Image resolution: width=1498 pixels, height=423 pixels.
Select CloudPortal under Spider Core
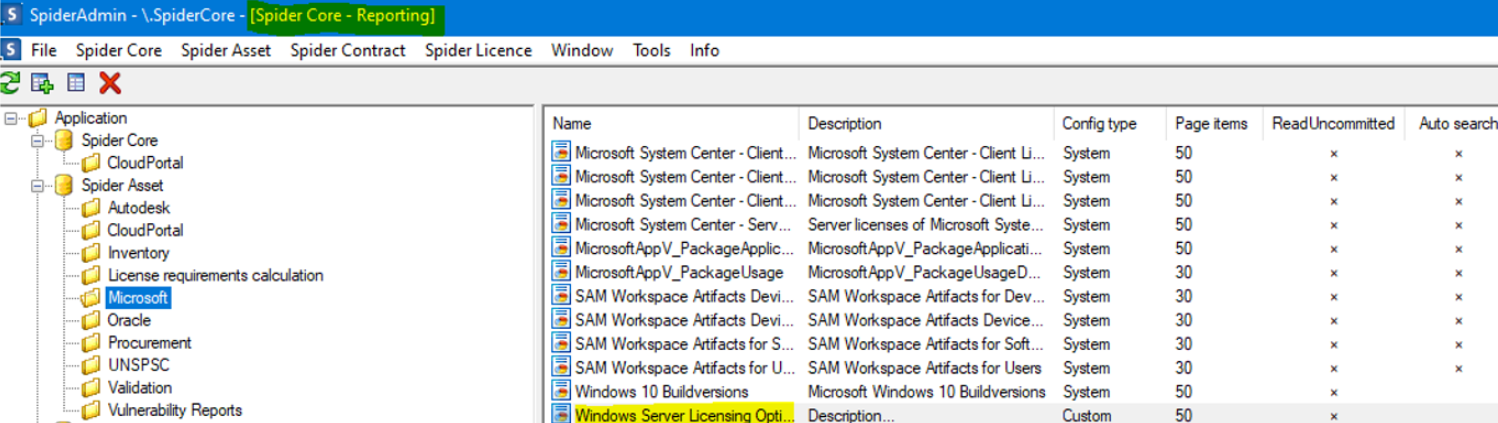point(146,163)
